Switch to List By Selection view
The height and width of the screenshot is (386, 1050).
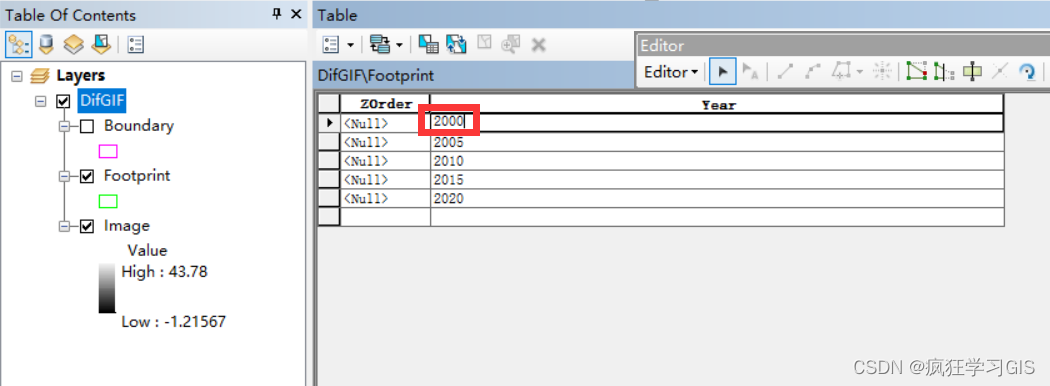click(101, 45)
